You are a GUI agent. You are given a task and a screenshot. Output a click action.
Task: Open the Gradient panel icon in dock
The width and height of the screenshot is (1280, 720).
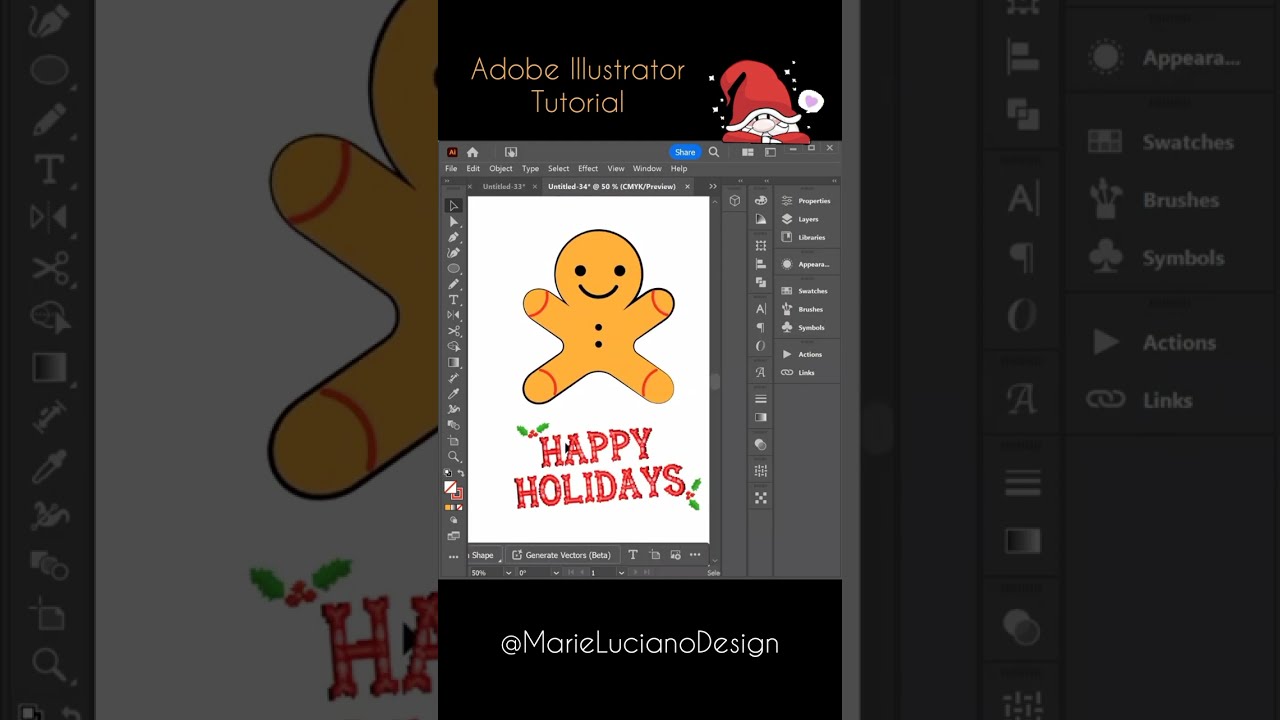[761, 417]
